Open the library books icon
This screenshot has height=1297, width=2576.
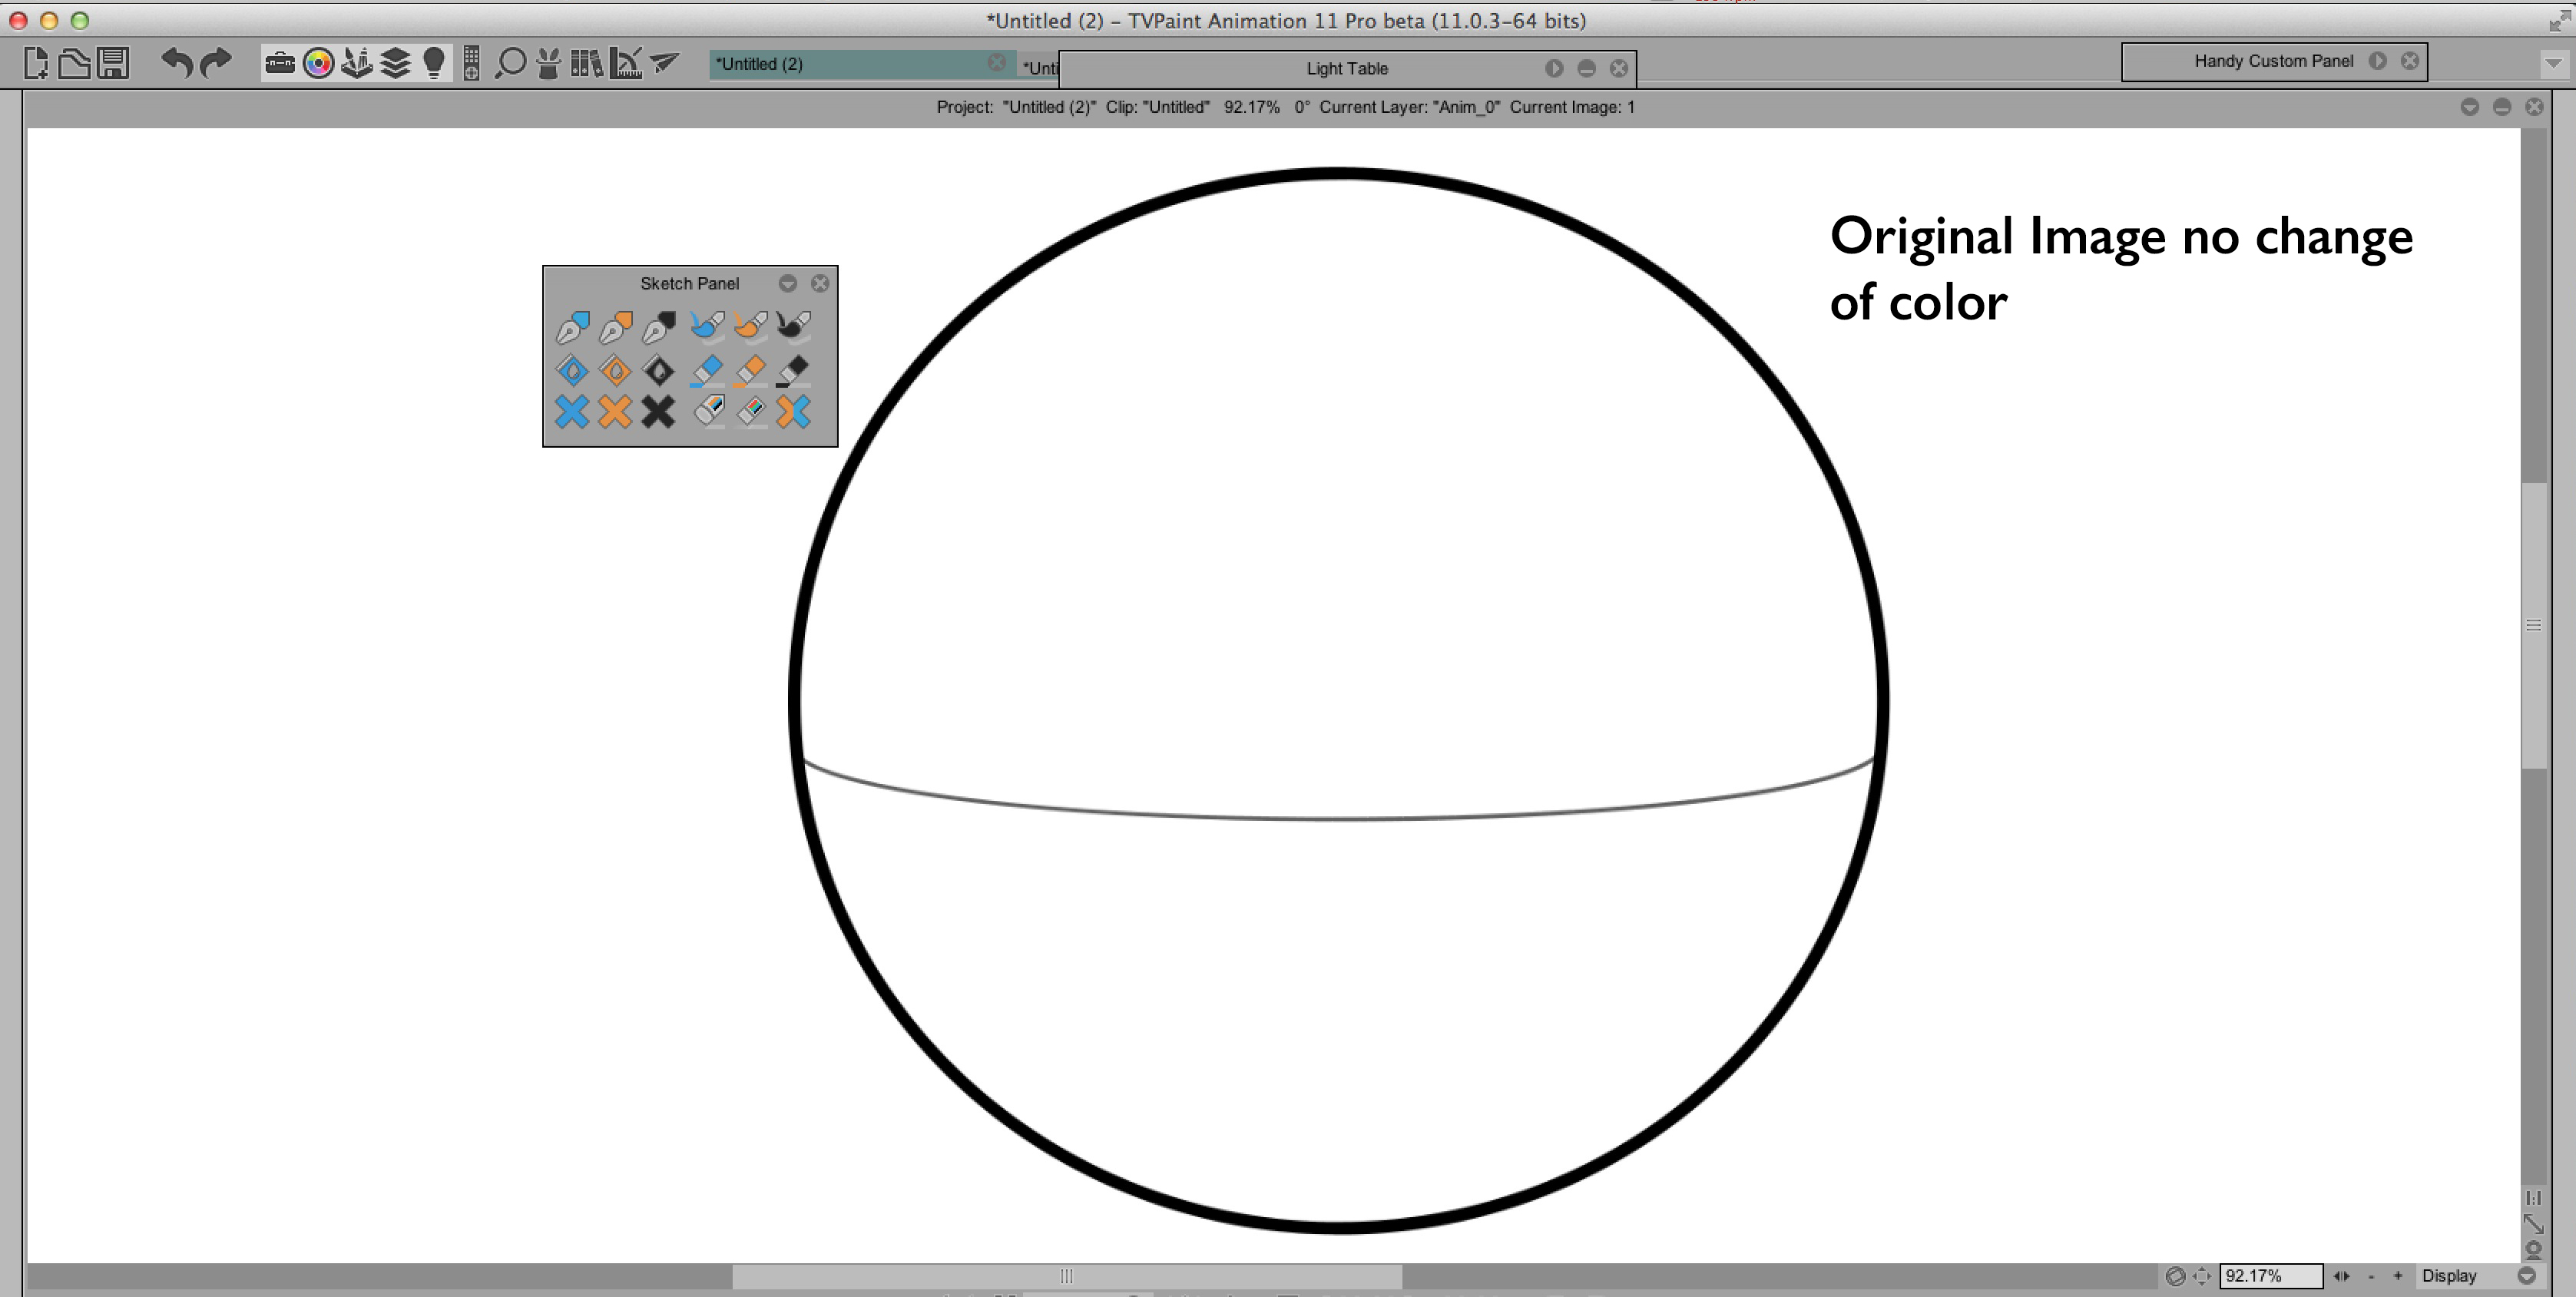point(587,64)
